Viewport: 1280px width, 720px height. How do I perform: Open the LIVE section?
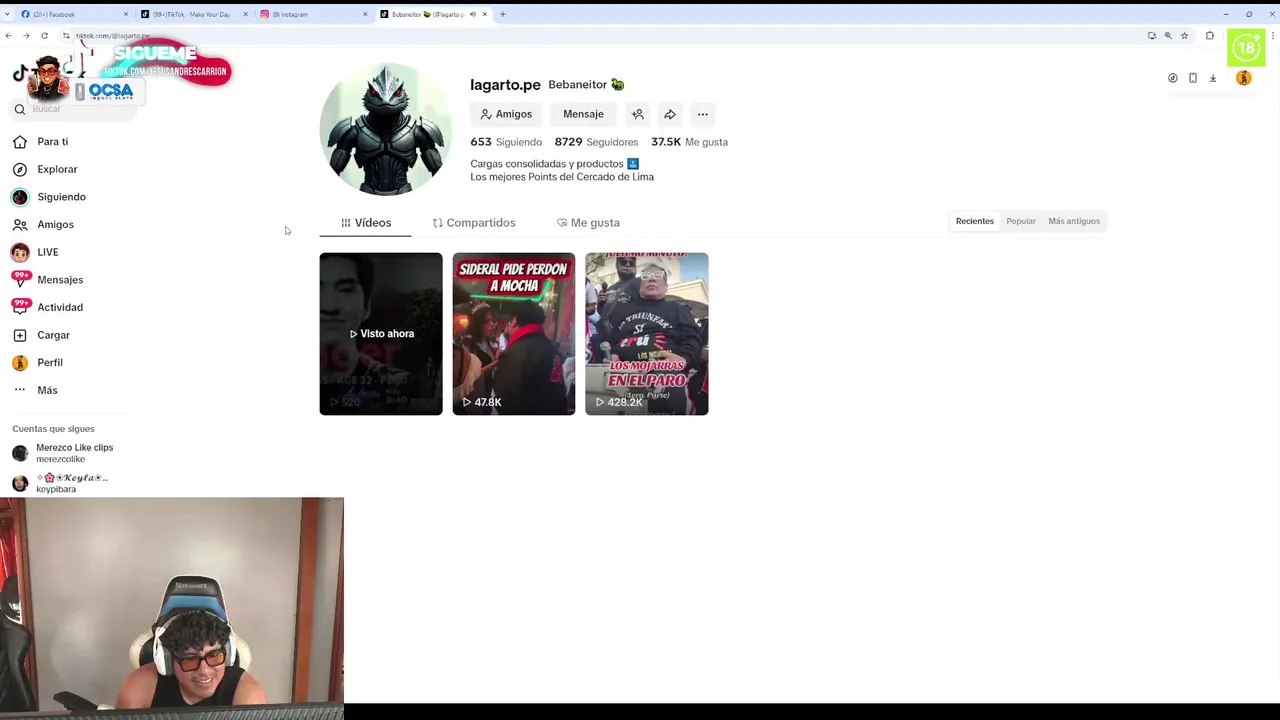tap(47, 252)
